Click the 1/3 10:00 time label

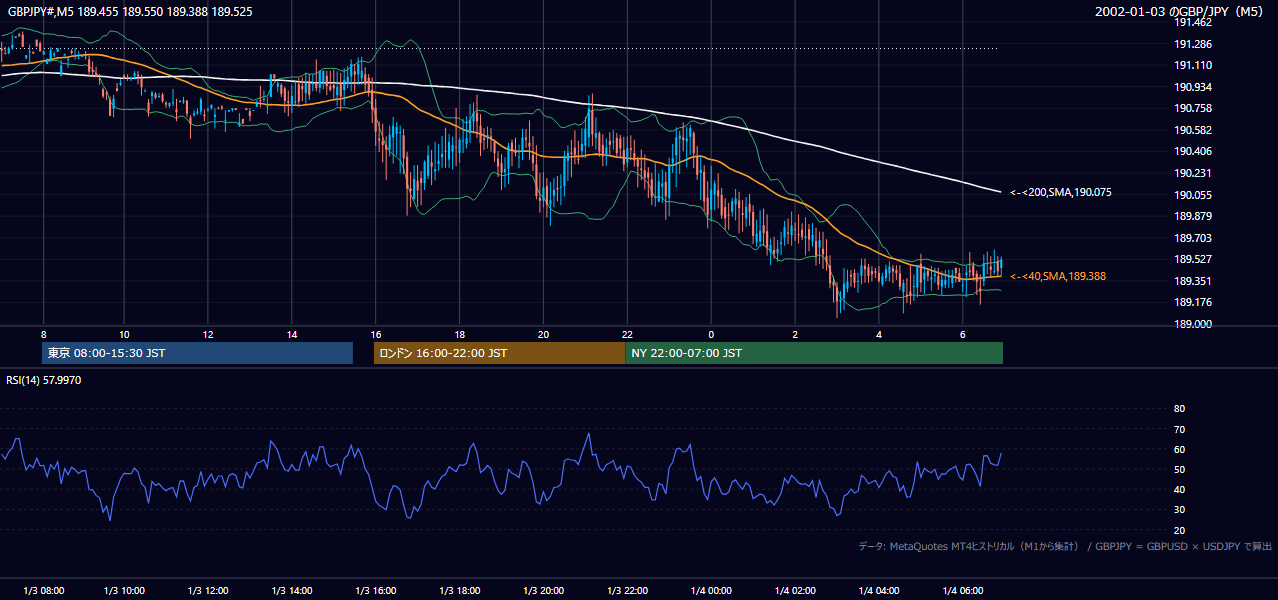125,591
